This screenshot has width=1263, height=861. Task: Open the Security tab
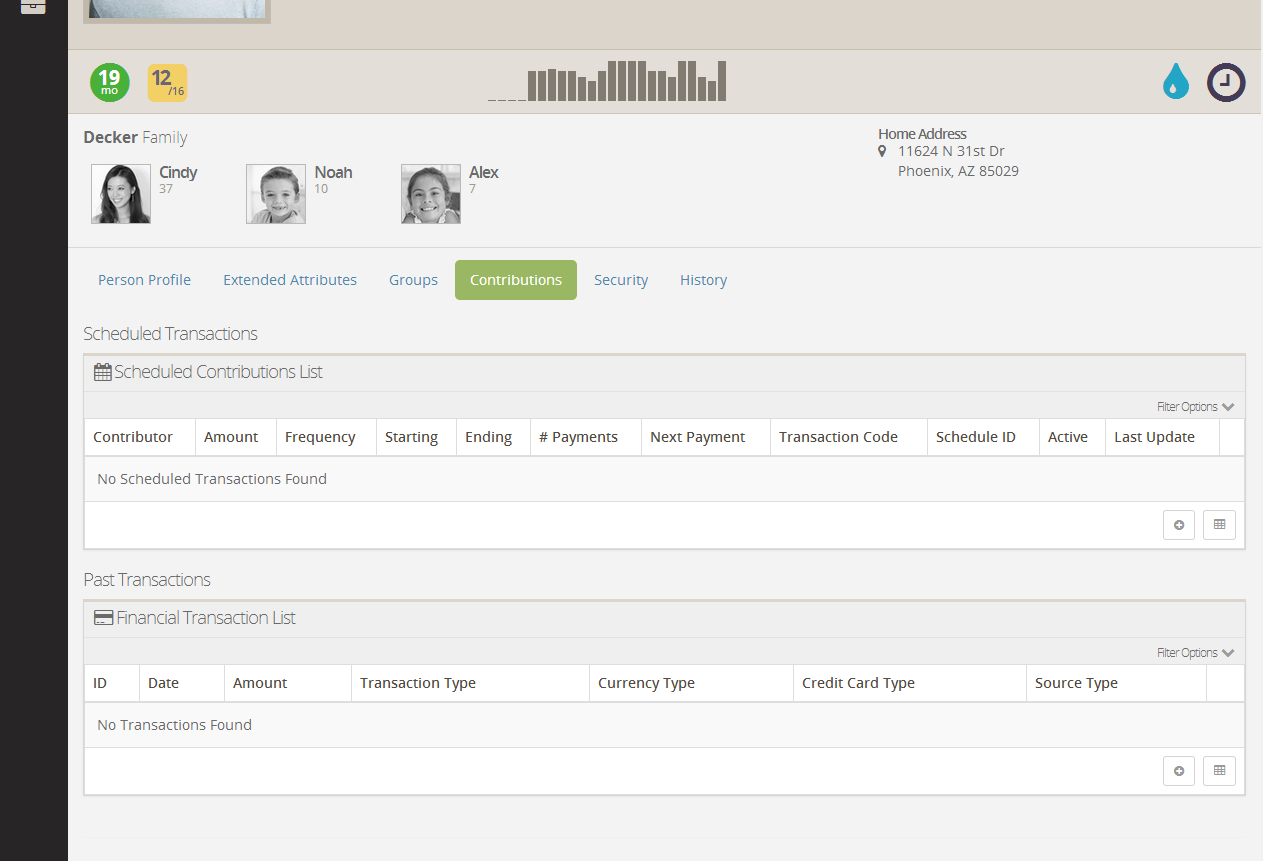621,280
